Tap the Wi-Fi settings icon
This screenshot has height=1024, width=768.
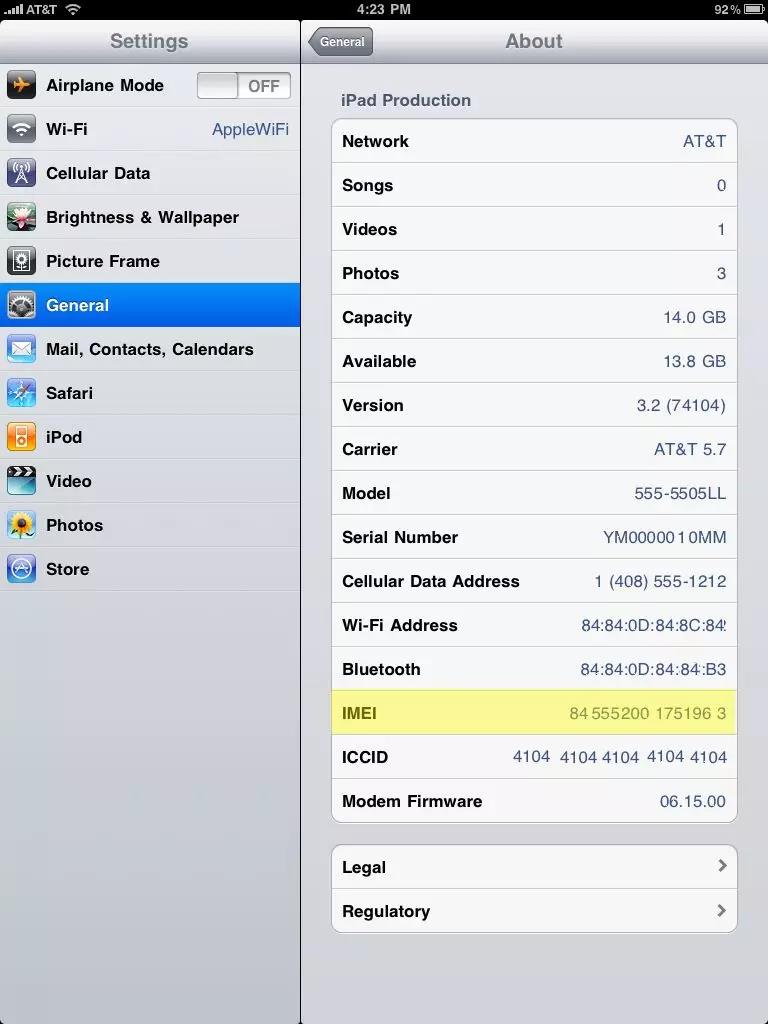coord(22,129)
